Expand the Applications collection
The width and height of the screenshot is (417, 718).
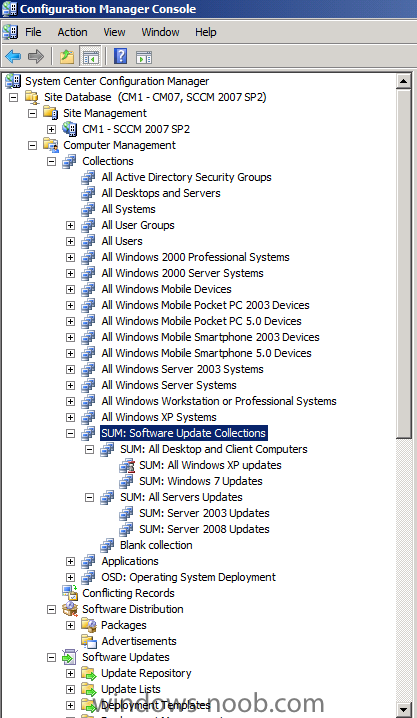pyautogui.click(x=70, y=561)
